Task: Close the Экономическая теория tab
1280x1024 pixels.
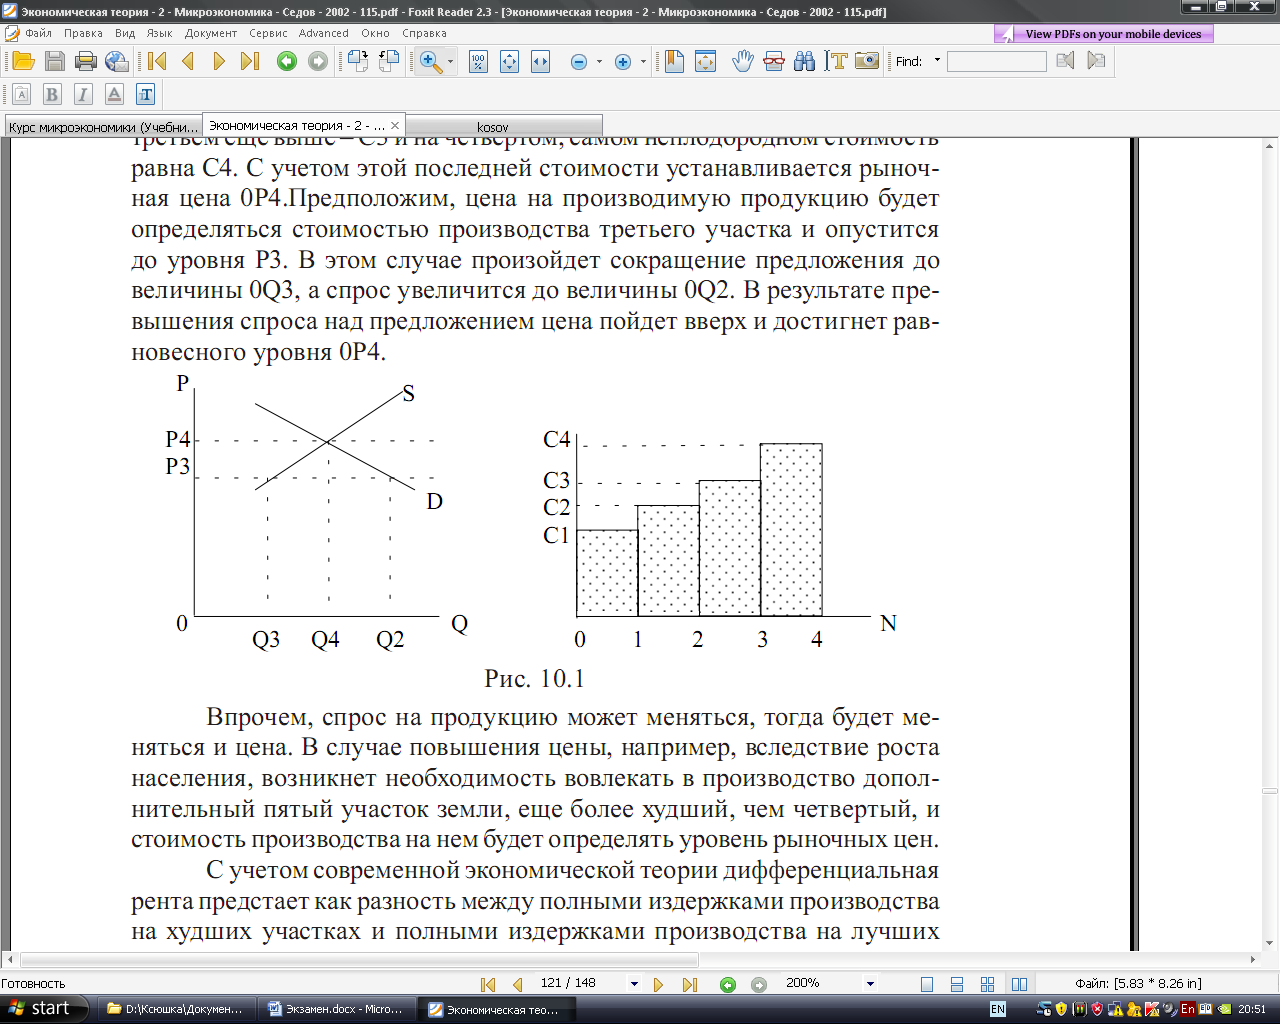Action: click(x=395, y=125)
